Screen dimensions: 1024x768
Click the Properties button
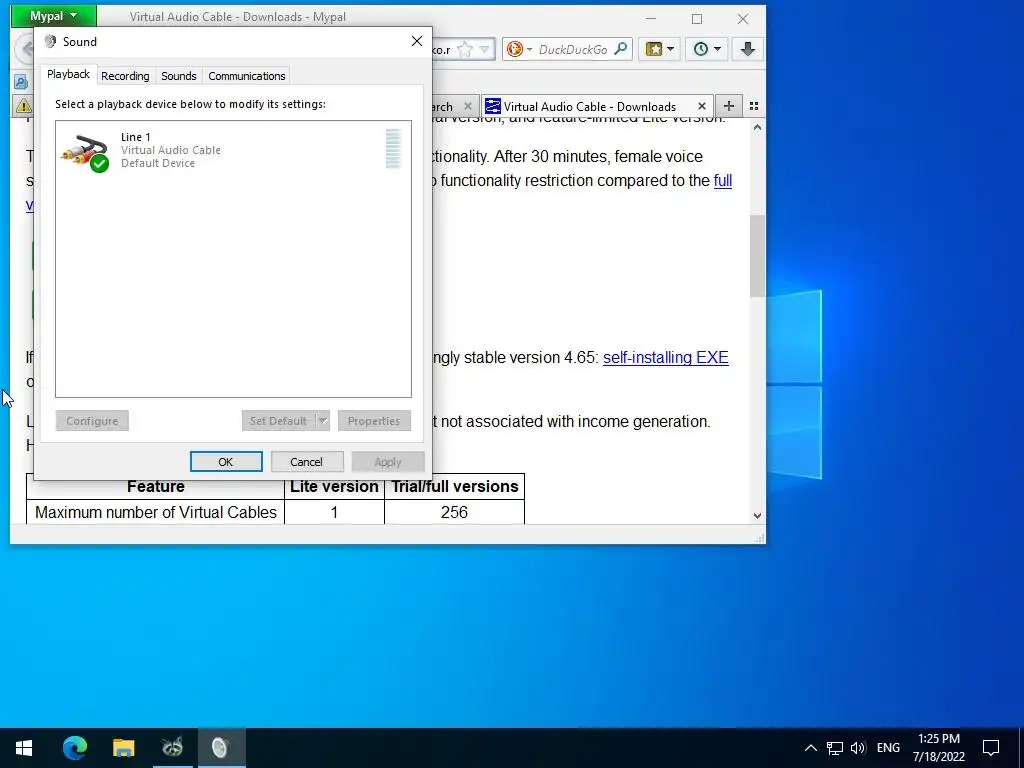374,421
